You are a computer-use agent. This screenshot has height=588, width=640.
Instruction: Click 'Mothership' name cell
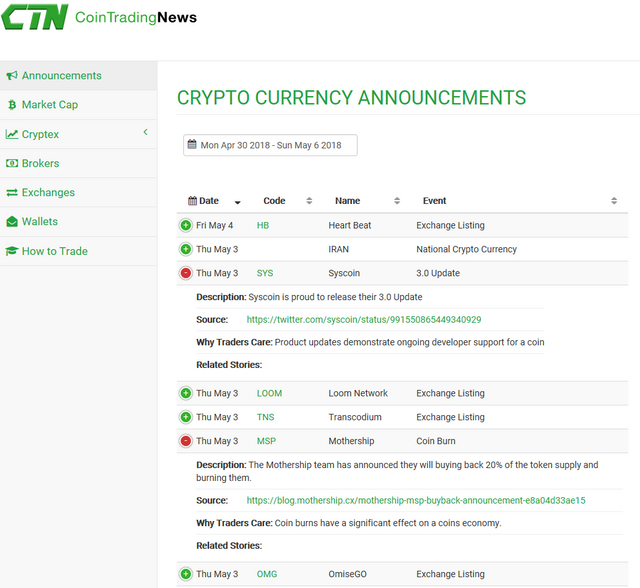coord(351,441)
